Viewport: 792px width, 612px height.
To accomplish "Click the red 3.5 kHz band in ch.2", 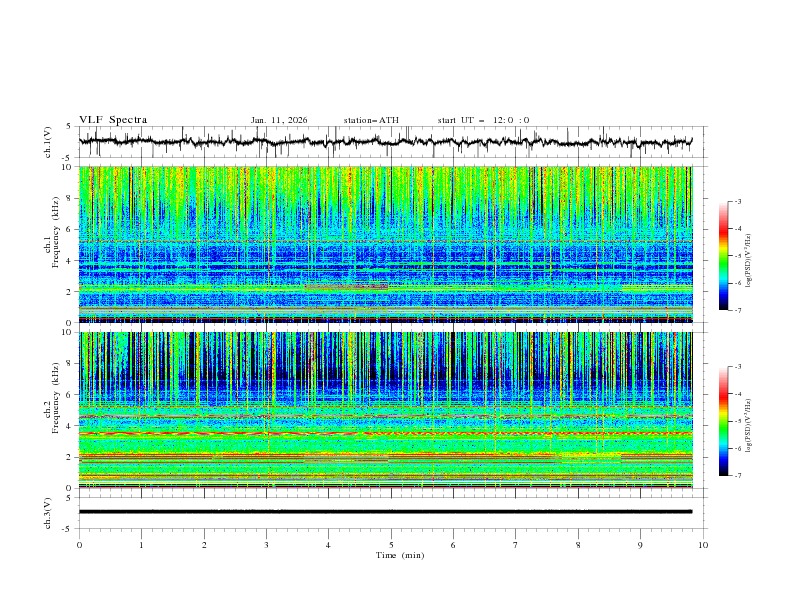I will point(386,433).
